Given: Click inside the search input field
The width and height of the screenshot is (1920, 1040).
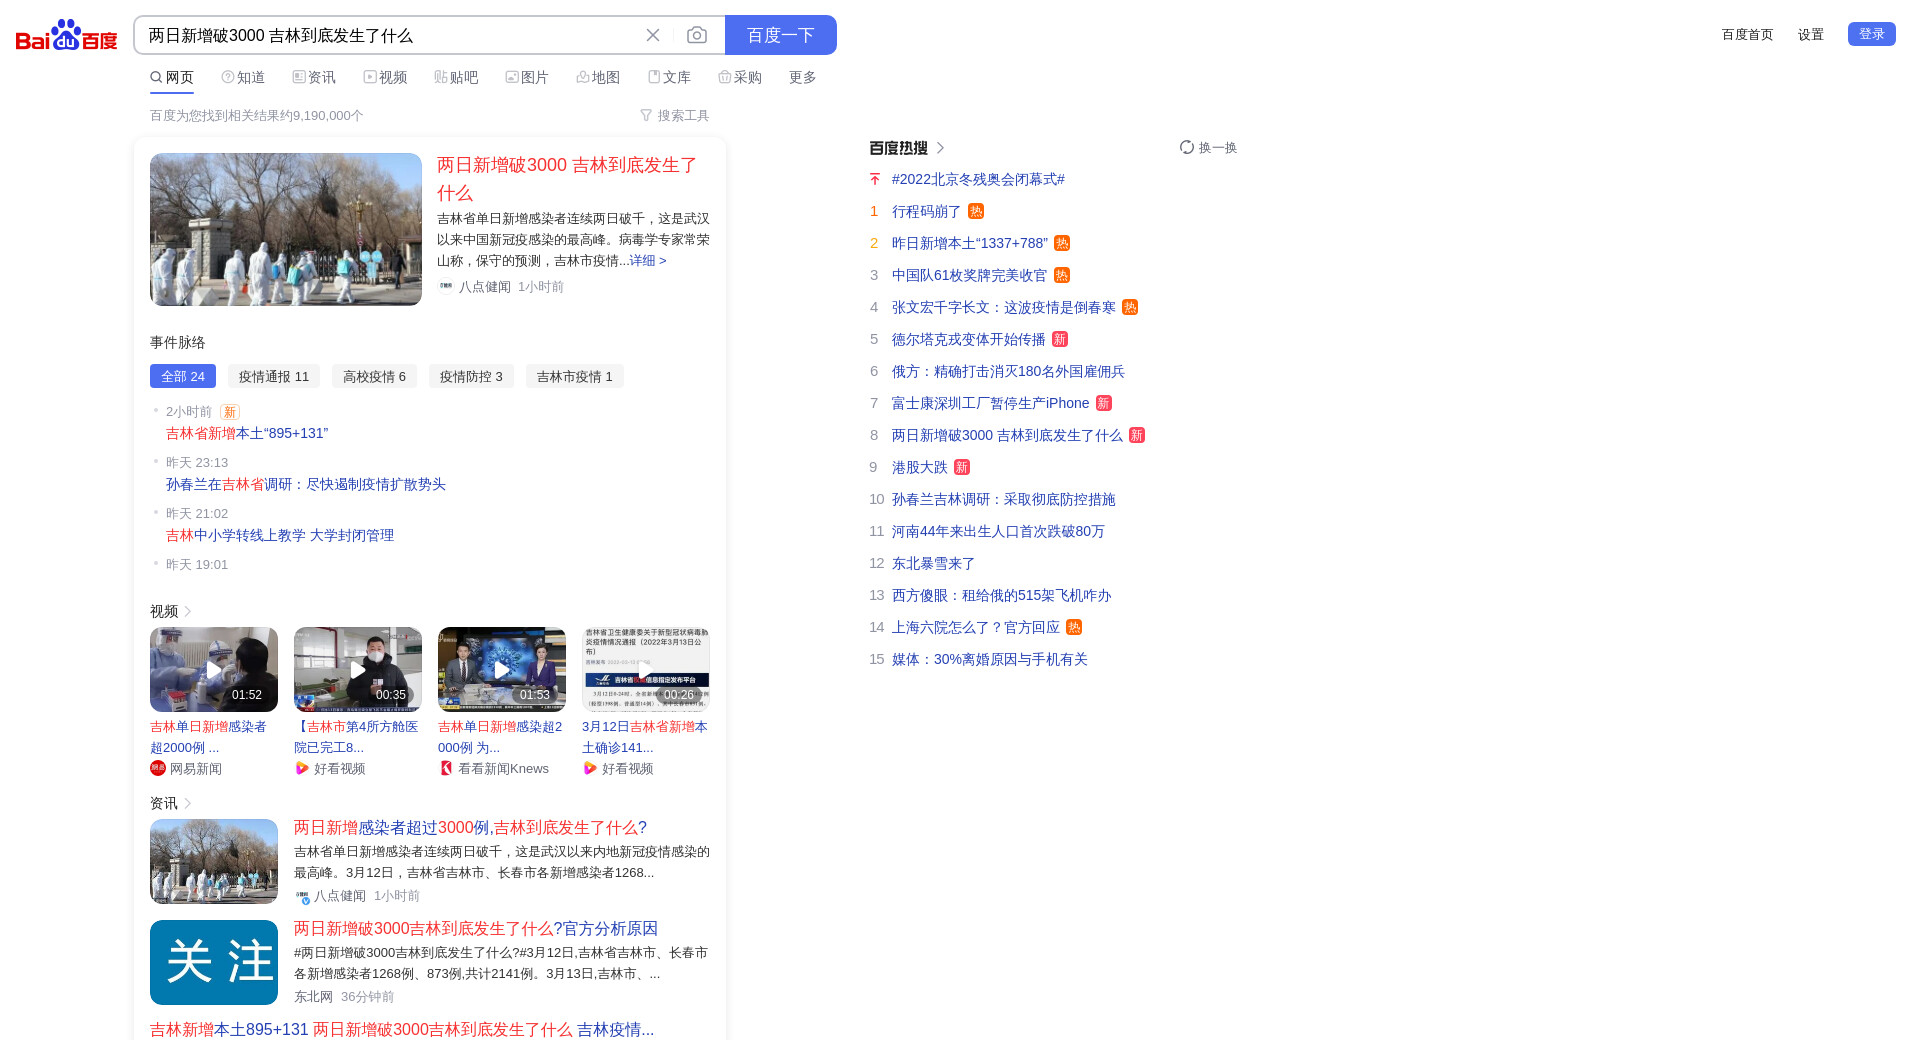Looking at the screenshot, I should (x=390, y=35).
